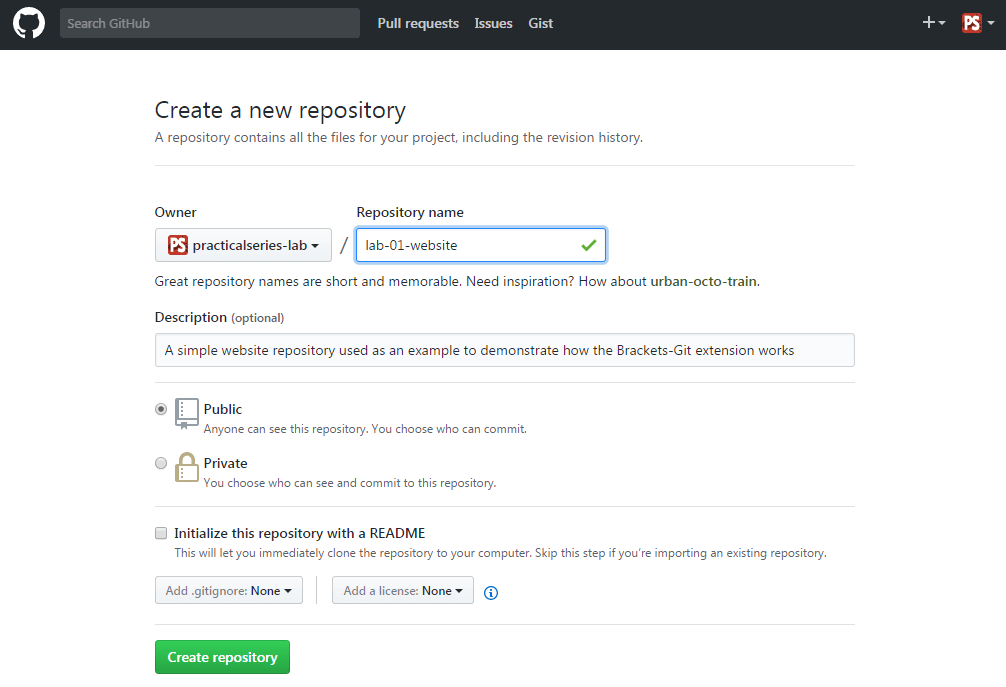Select the Private radio button
The width and height of the screenshot is (1006, 687).
161,463
